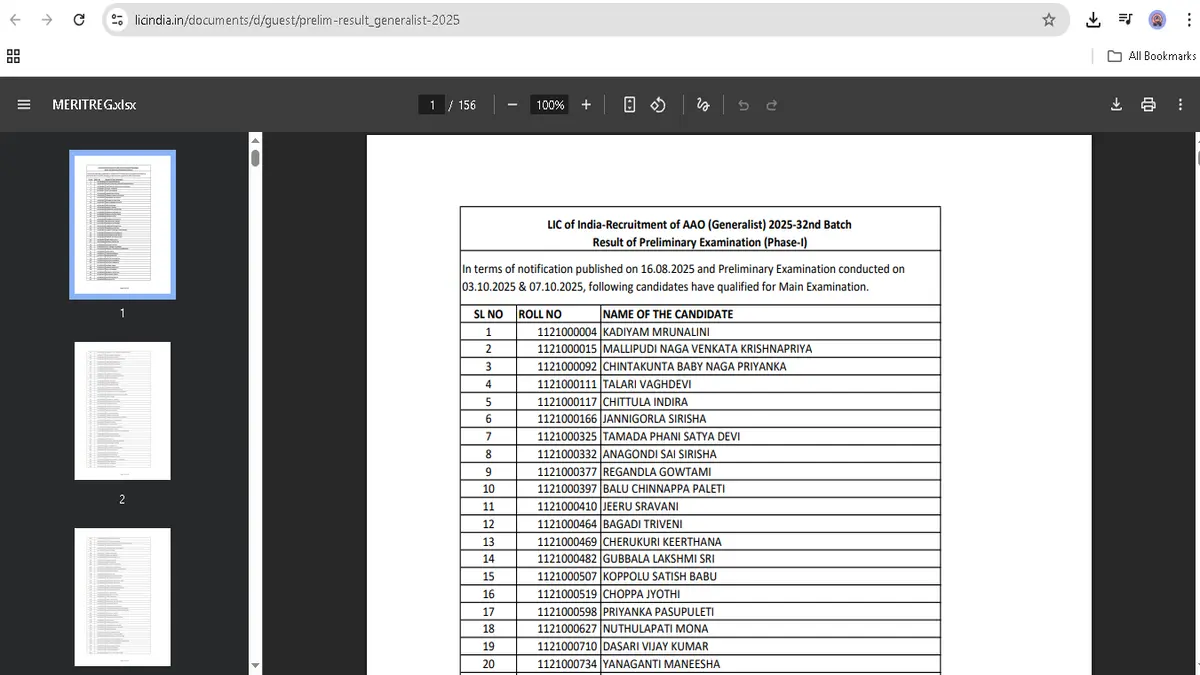Open Chrome's three-dot menu
This screenshot has width=1200, height=675.
(1189, 19)
